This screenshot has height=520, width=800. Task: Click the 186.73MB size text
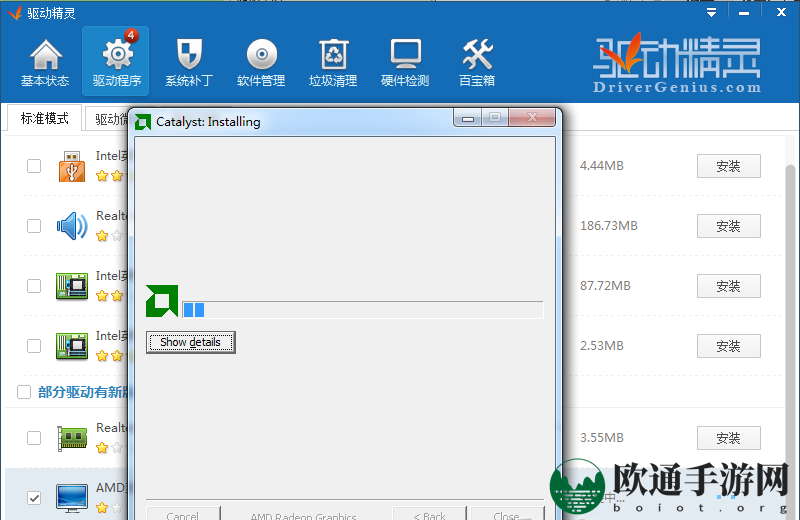[x=609, y=226]
